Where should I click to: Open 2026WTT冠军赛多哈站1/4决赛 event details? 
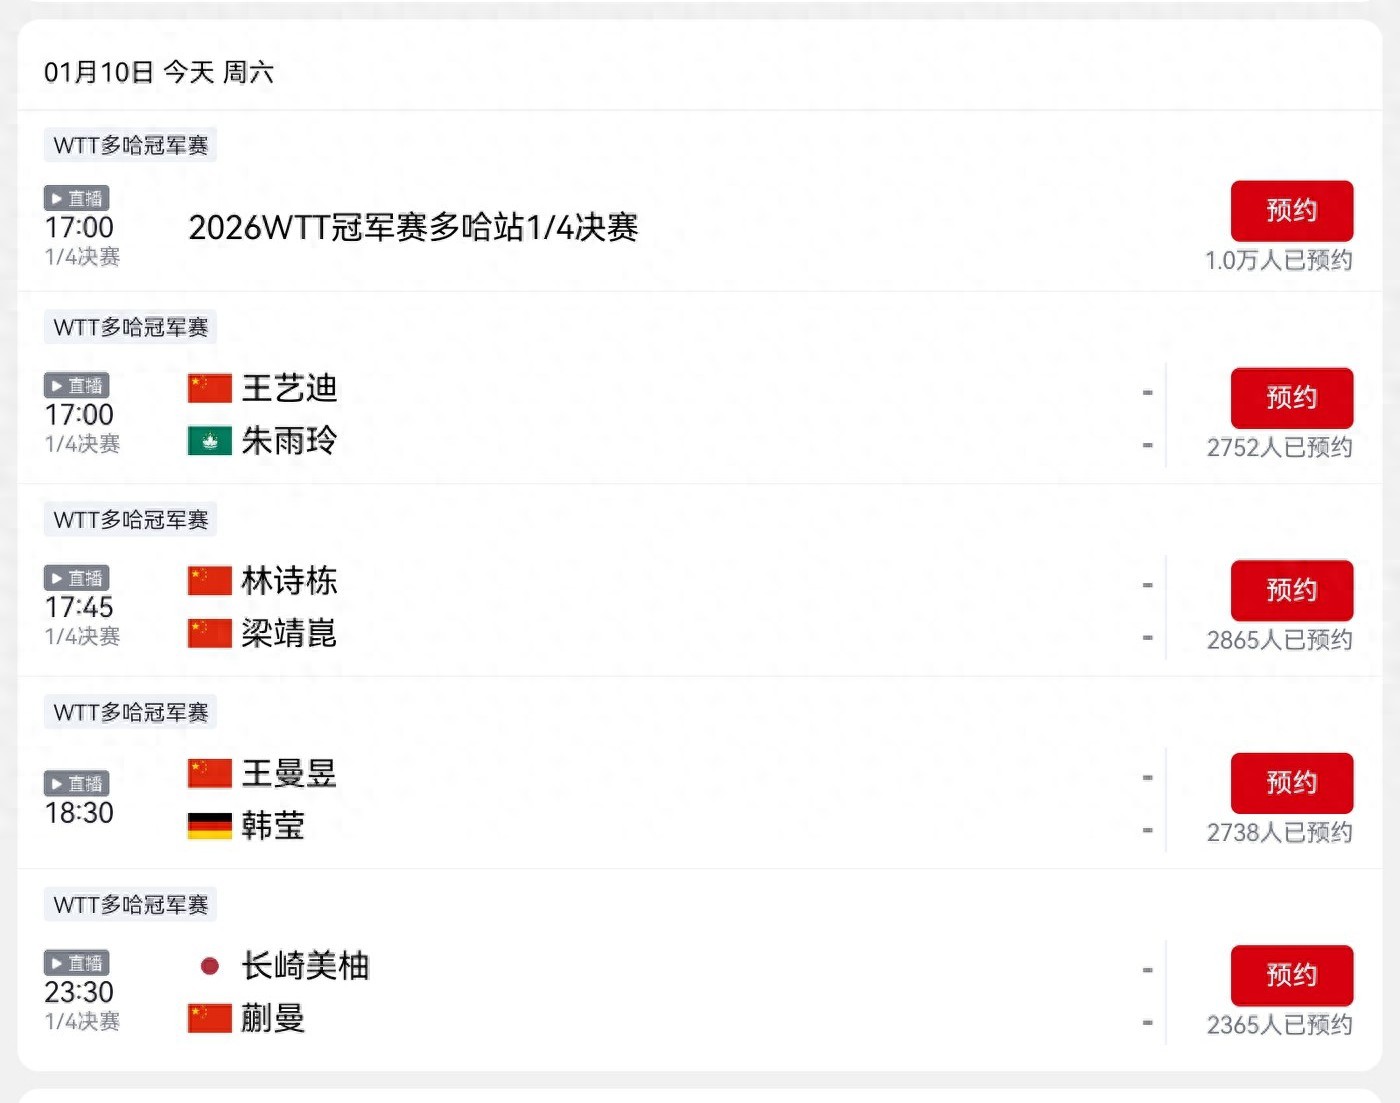[413, 228]
